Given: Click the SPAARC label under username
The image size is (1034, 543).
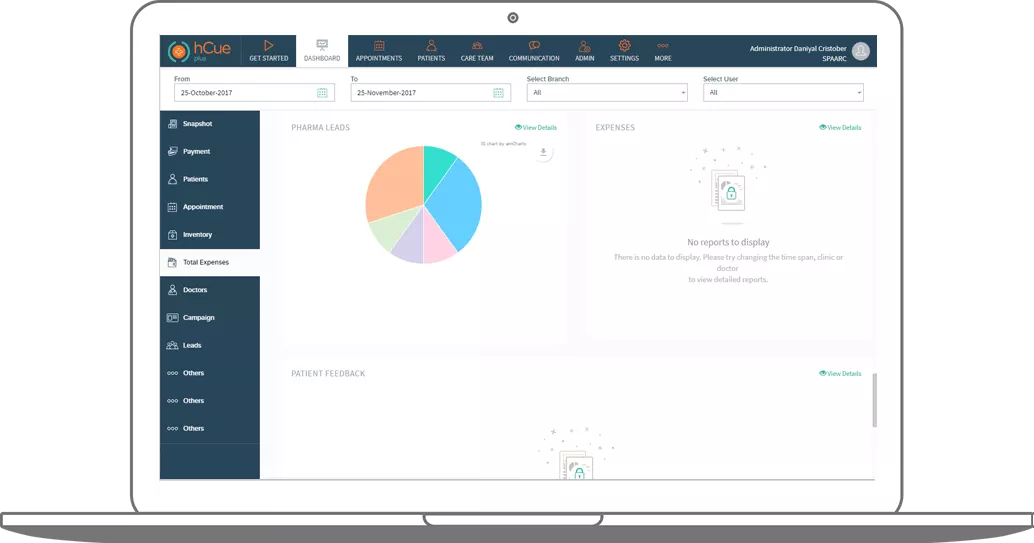Looking at the screenshot, I should point(834,59).
